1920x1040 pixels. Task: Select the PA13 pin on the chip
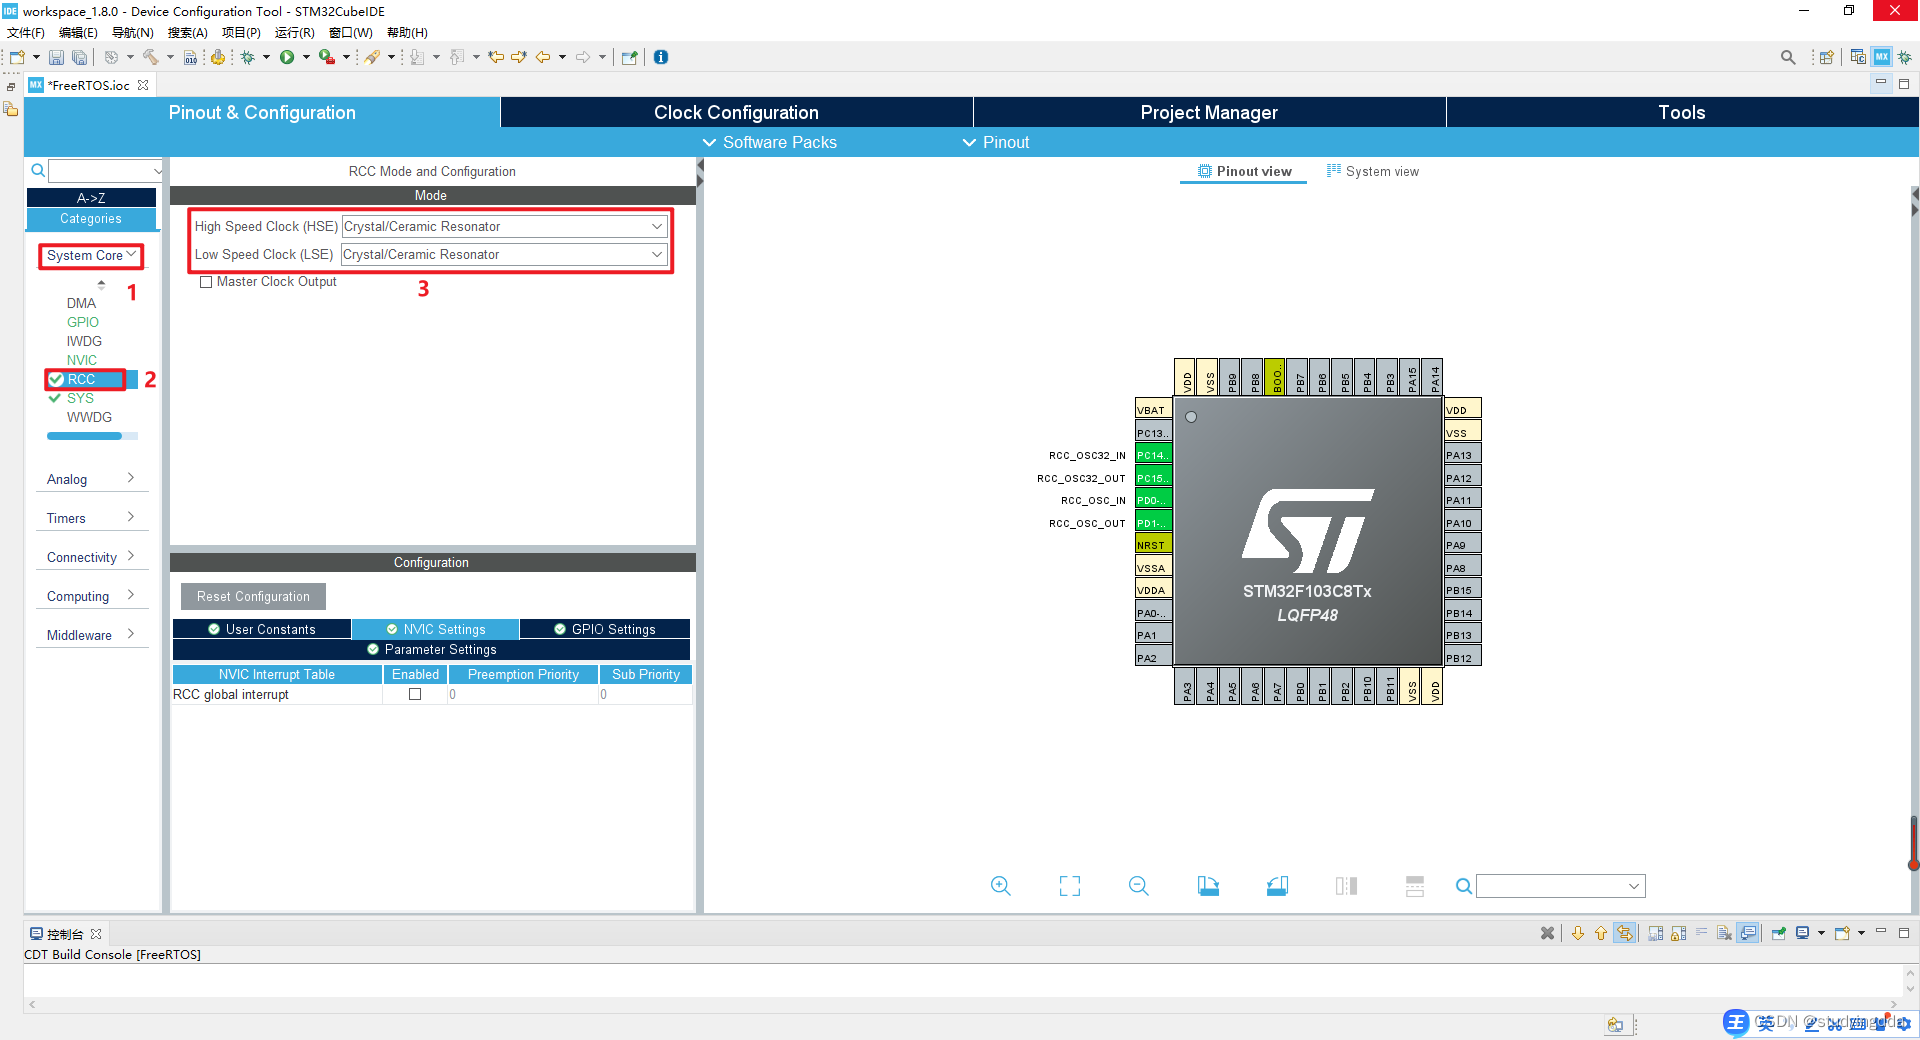pos(1462,455)
